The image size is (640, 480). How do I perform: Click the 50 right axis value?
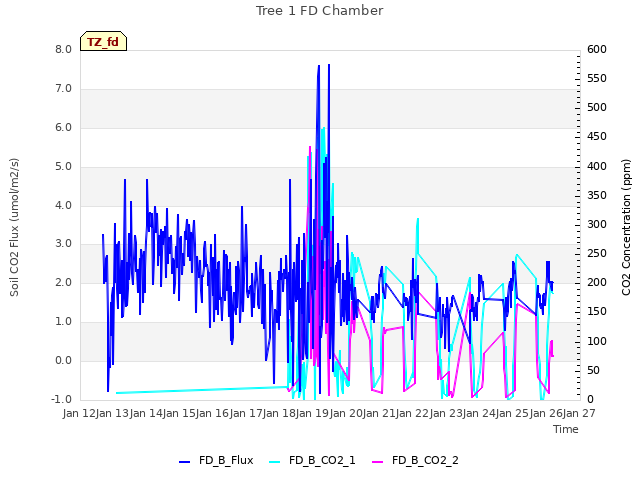point(593,370)
